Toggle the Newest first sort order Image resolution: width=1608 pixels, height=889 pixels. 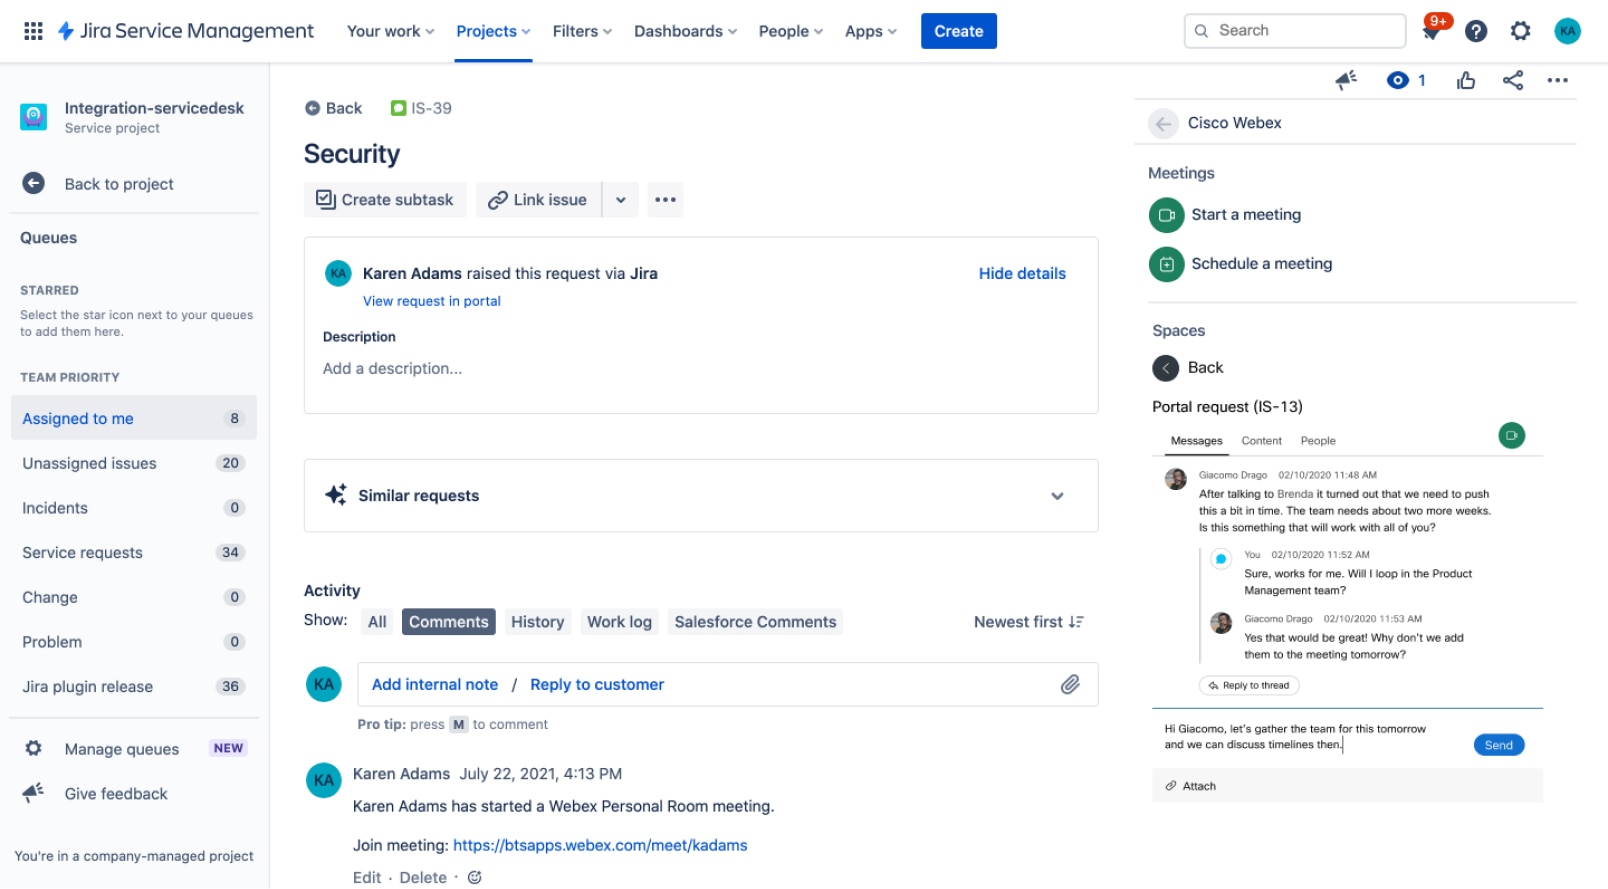[1029, 622]
